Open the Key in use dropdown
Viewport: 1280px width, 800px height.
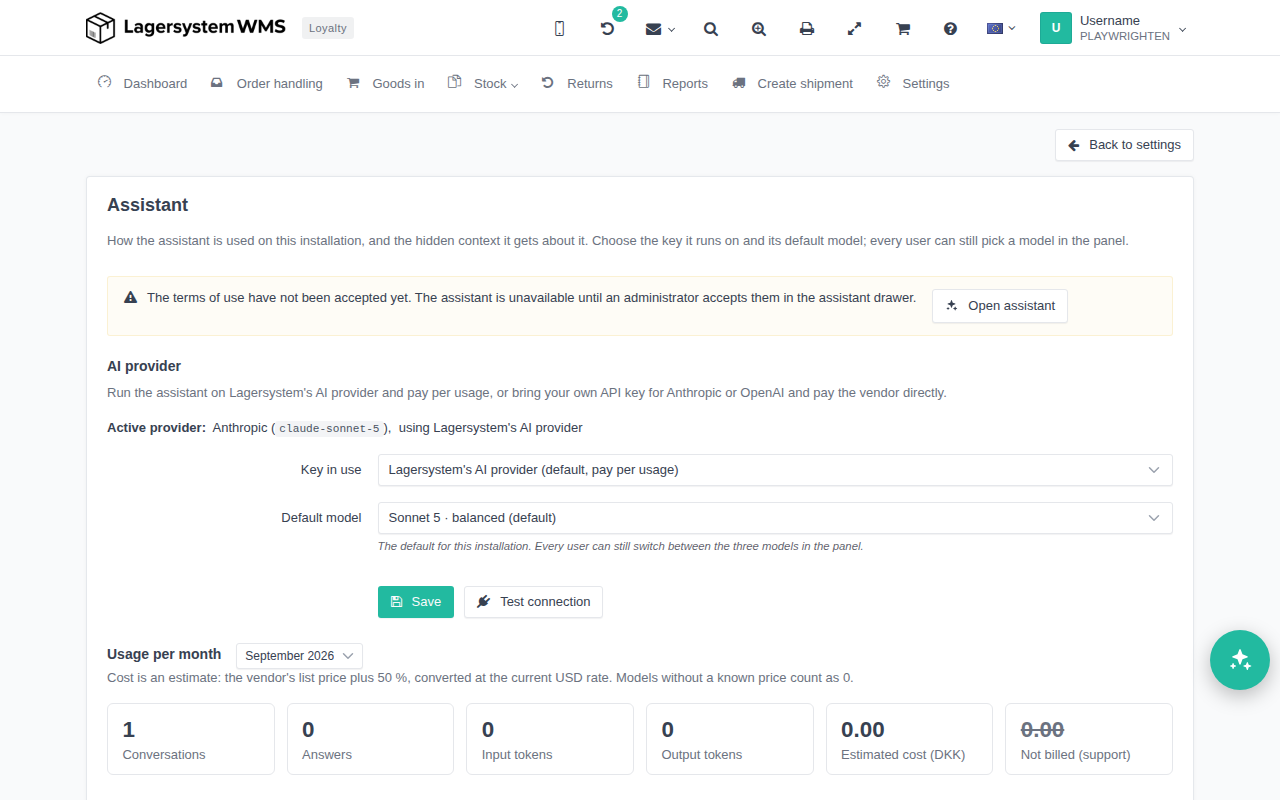(x=775, y=470)
